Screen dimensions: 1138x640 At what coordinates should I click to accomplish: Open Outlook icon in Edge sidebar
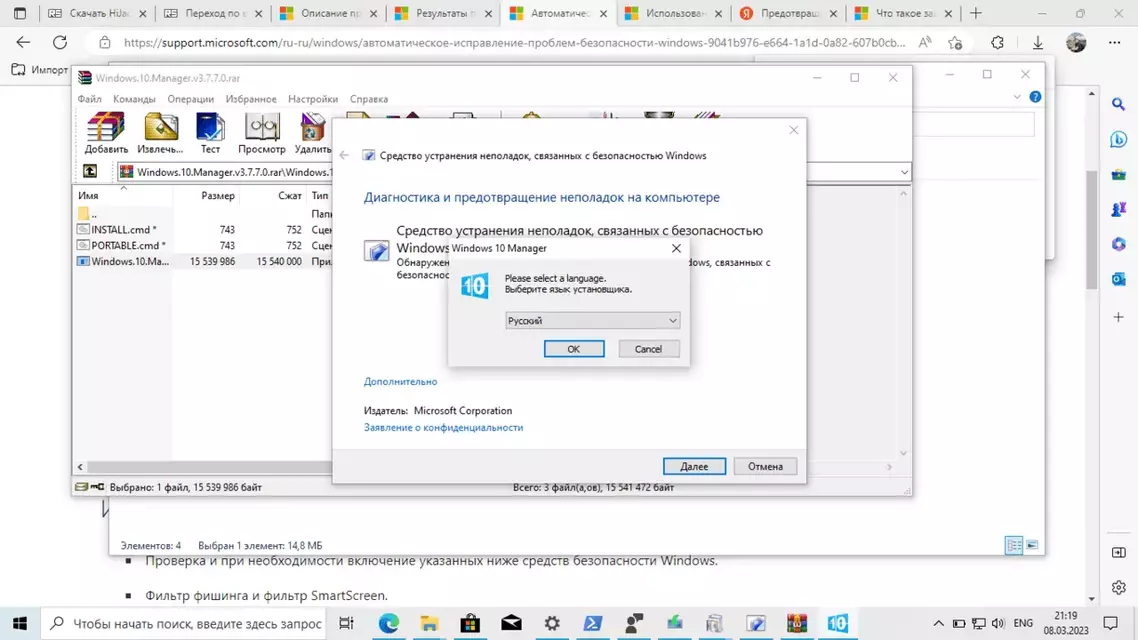pyautogui.click(x=1118, y=279)
